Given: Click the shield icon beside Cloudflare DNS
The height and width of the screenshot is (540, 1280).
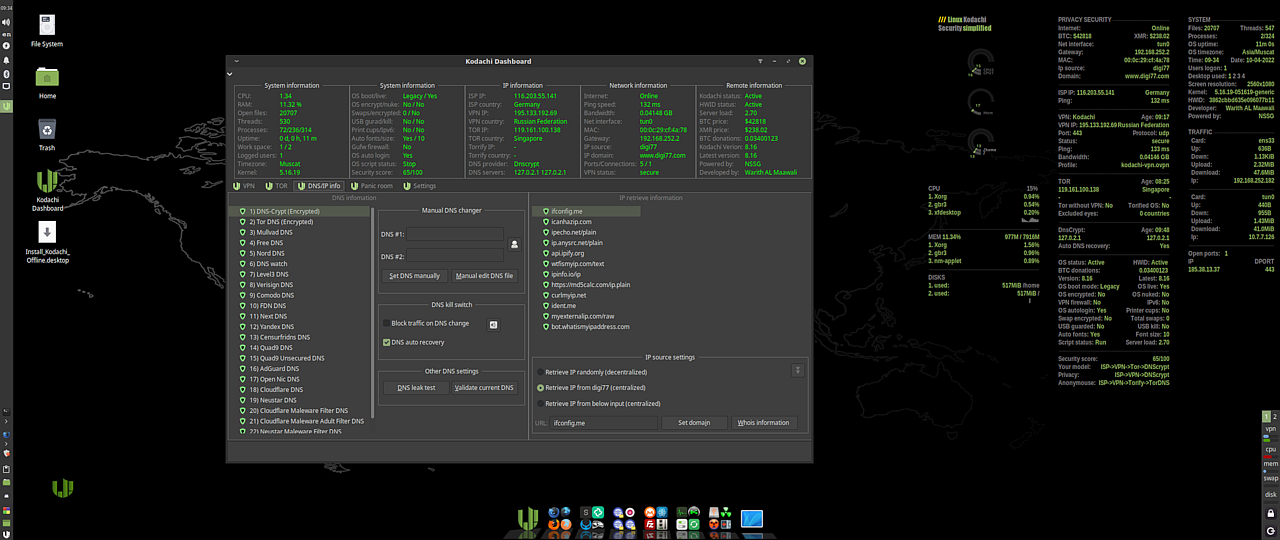Looking at the screenshot, I should click(242, 389).
